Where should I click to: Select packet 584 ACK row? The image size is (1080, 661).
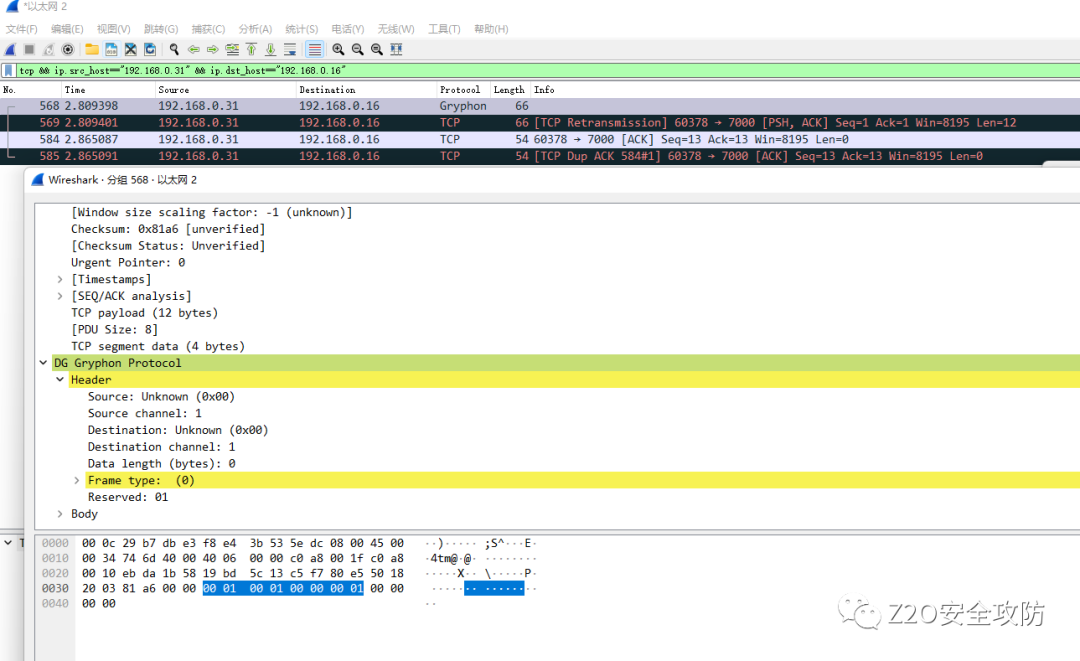tap(540, 139)
